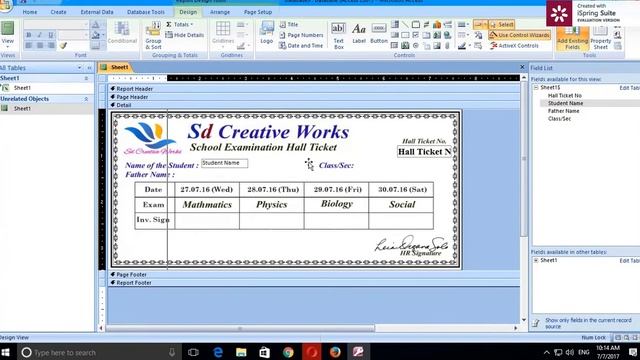Open Windows Start menu
640x360 pixels.
pos(6,352)
